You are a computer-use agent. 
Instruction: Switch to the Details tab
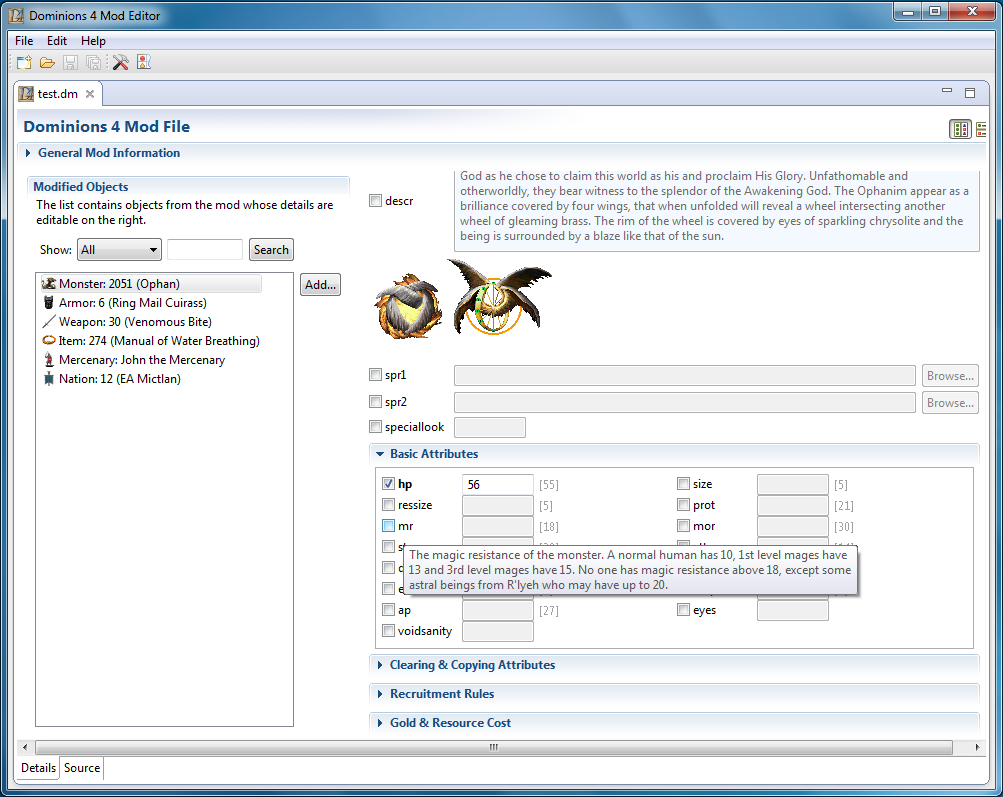38,768
